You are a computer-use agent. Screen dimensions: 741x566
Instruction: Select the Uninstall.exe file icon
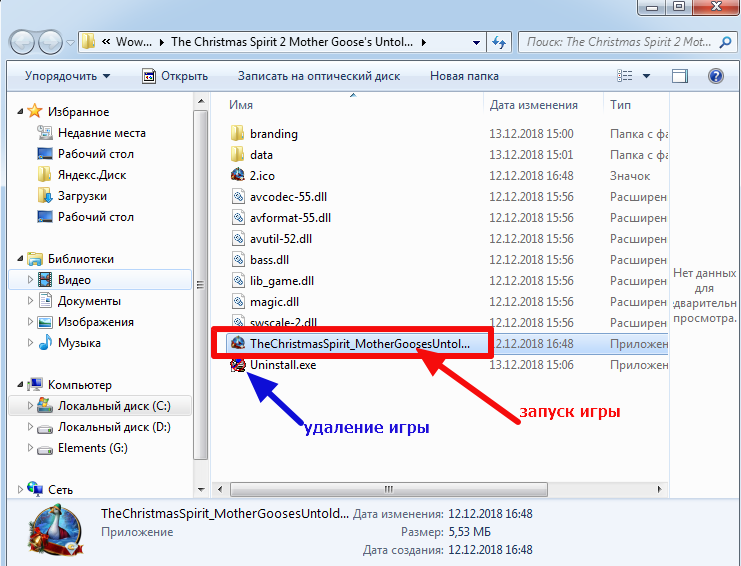[x=238, y=365]
